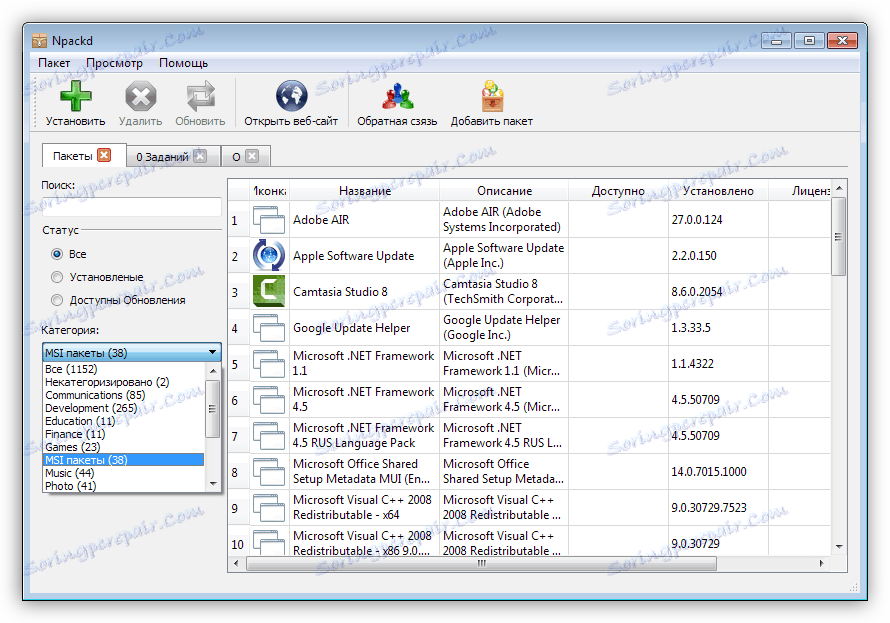This screenshot has height=623, width=890.
Task: Sort by Описание column header
Action: click(x=504, y=191)
